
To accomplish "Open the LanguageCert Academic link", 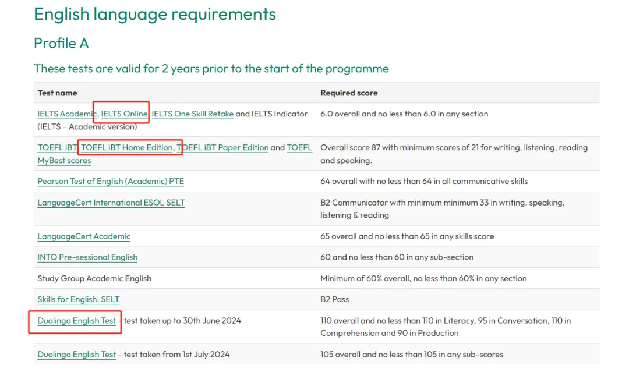I will tap(84, 236).
